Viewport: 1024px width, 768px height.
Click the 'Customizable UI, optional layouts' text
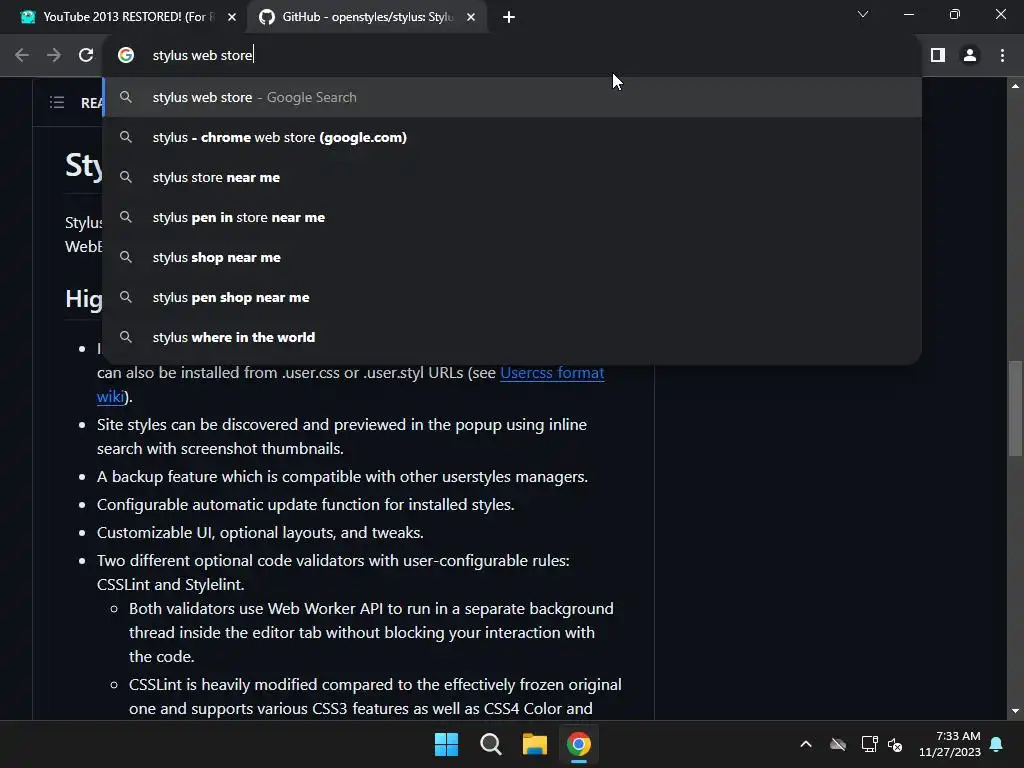coord(260,533)
